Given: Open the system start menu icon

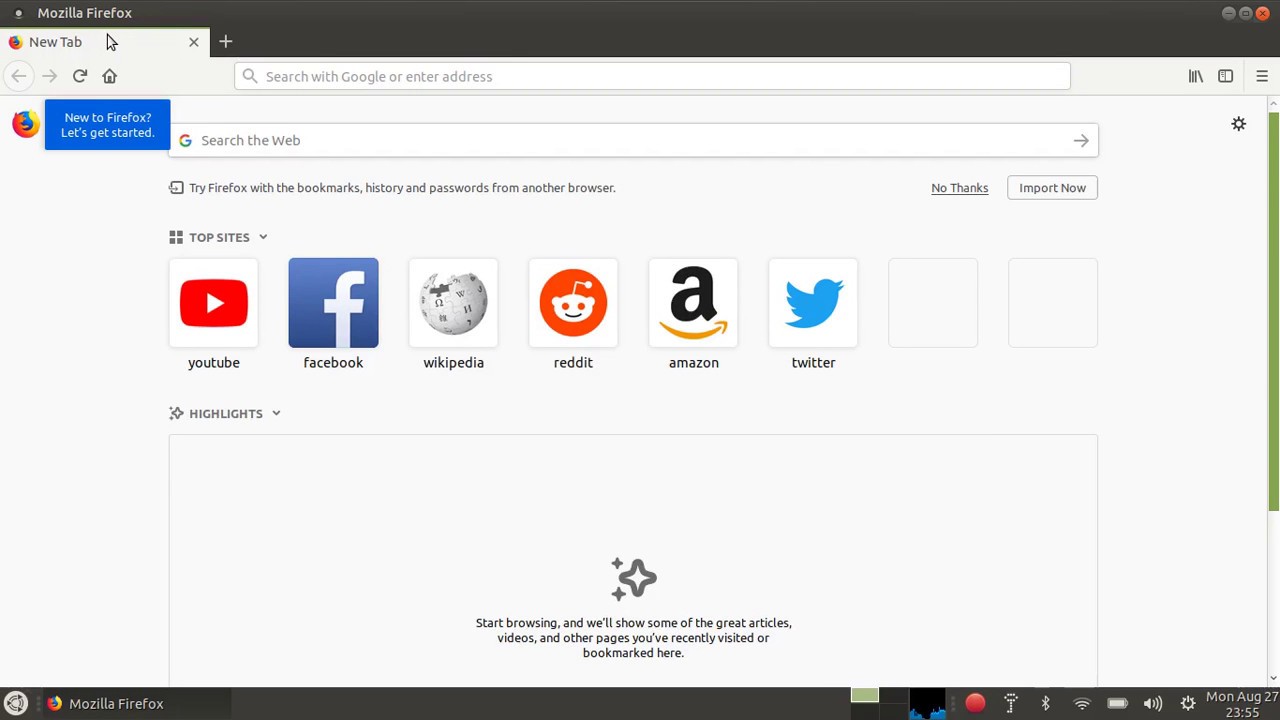Looking at the screenshot, I should (x=15, y=703).
